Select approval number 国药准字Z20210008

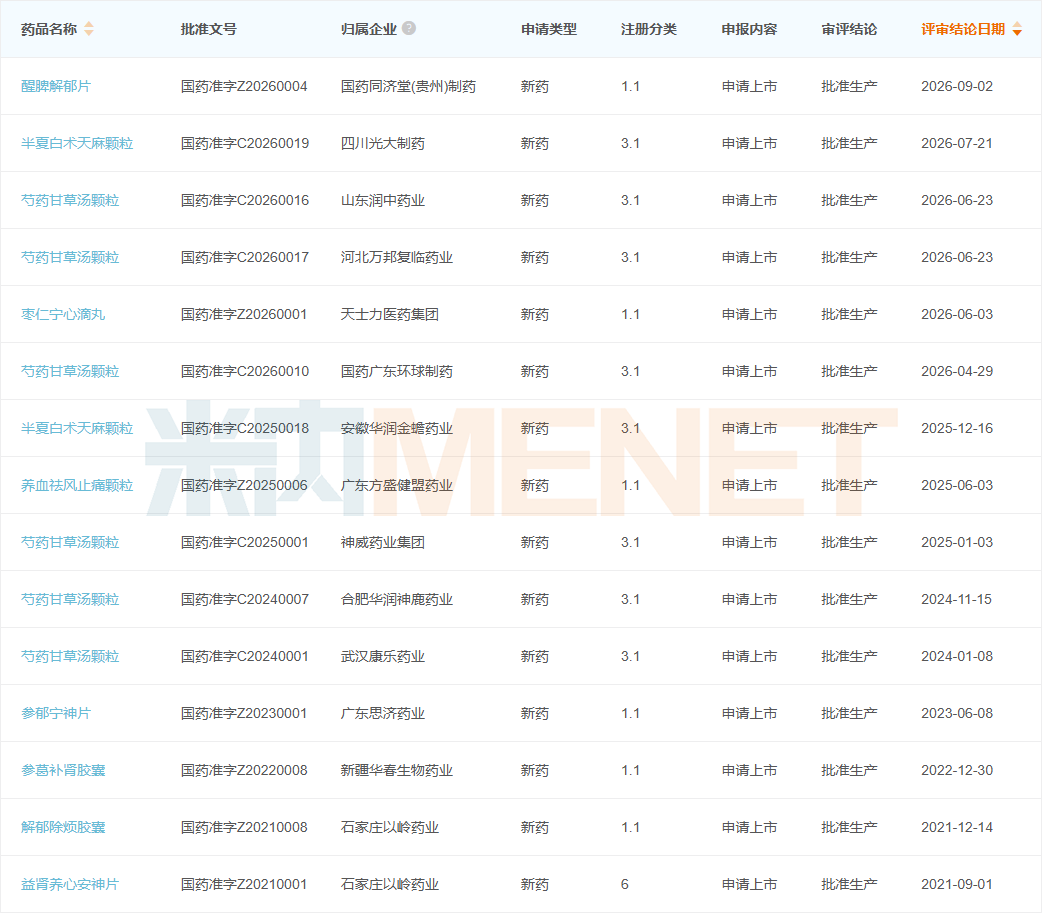click(x=244, y=828)
